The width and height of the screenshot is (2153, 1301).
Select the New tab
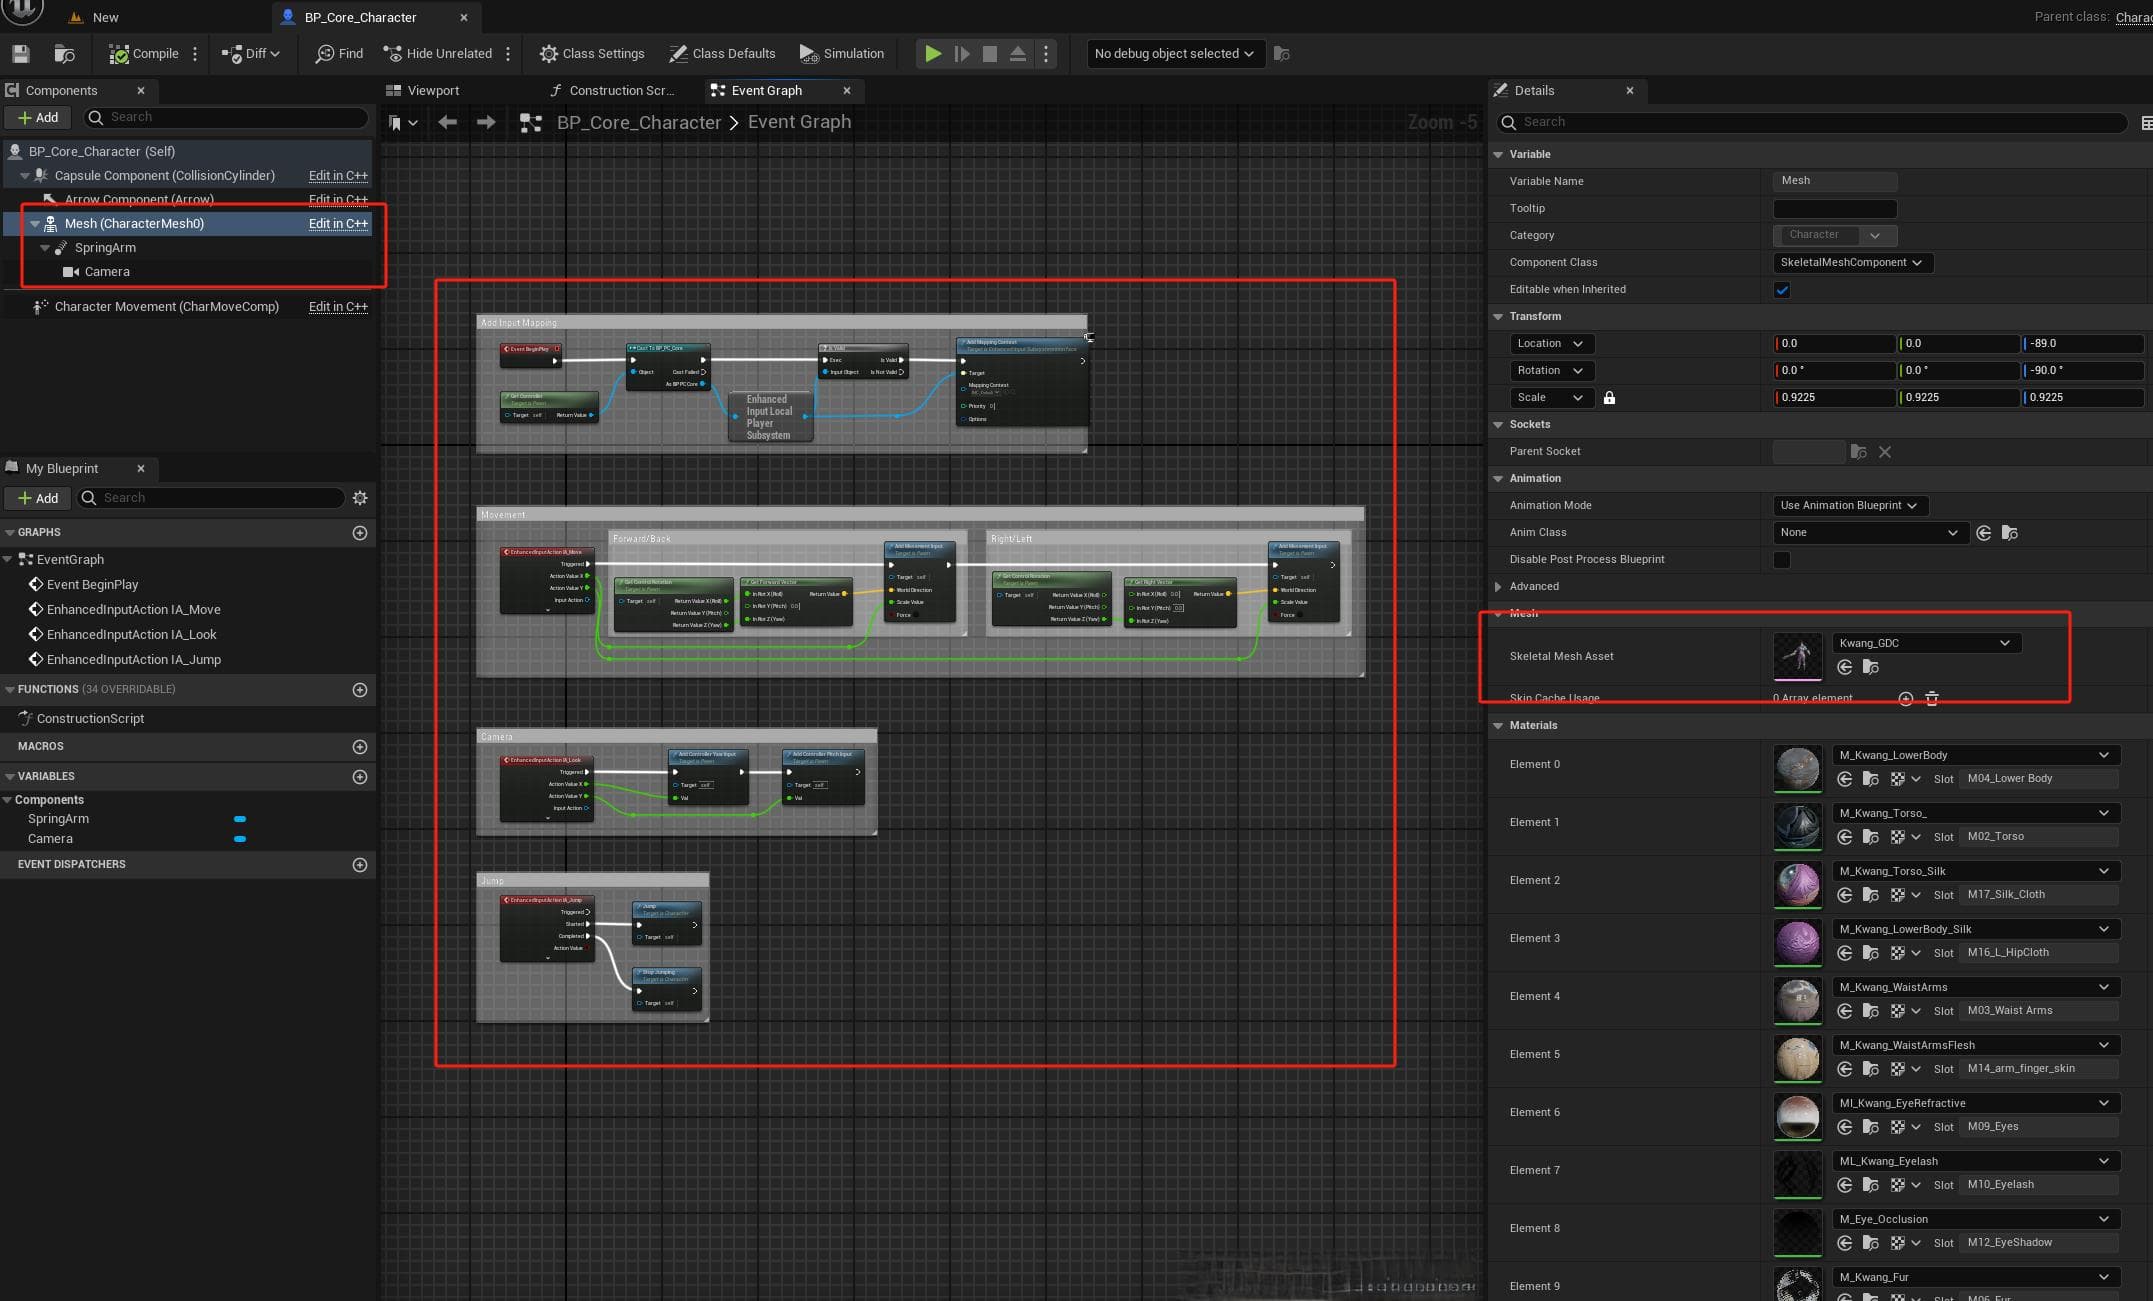point(94,17)
